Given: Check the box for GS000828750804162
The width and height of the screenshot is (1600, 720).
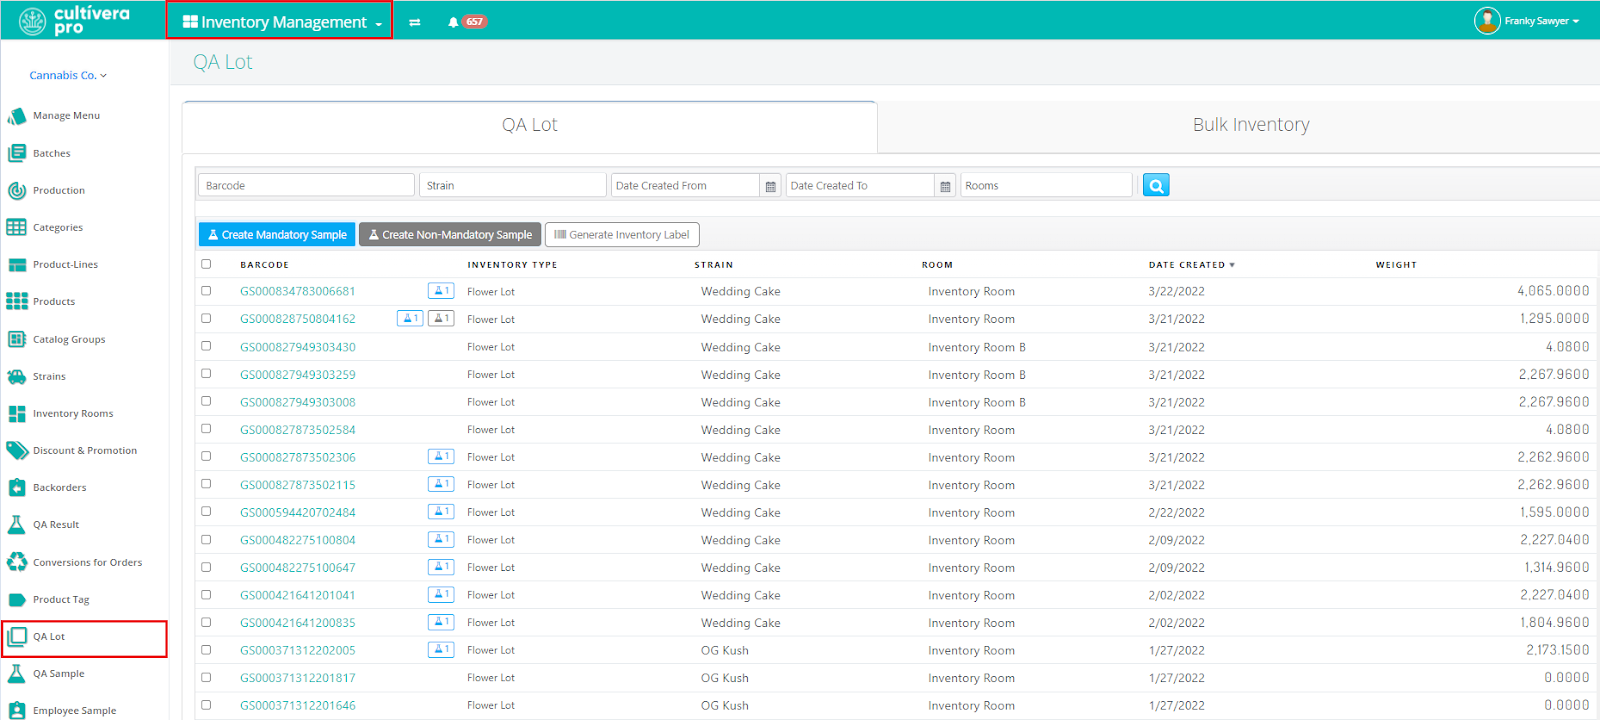Looking at the screenshot, I should (206, 318).
